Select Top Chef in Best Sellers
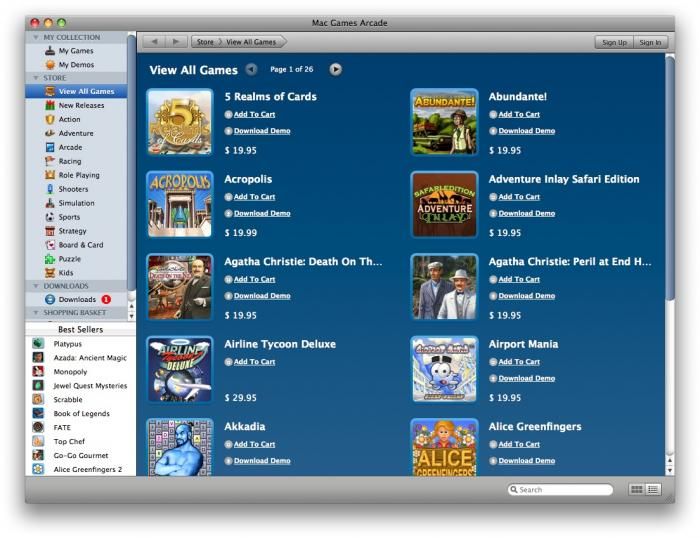The width and height of the screenshot is (700, 538). click(69, 441)
